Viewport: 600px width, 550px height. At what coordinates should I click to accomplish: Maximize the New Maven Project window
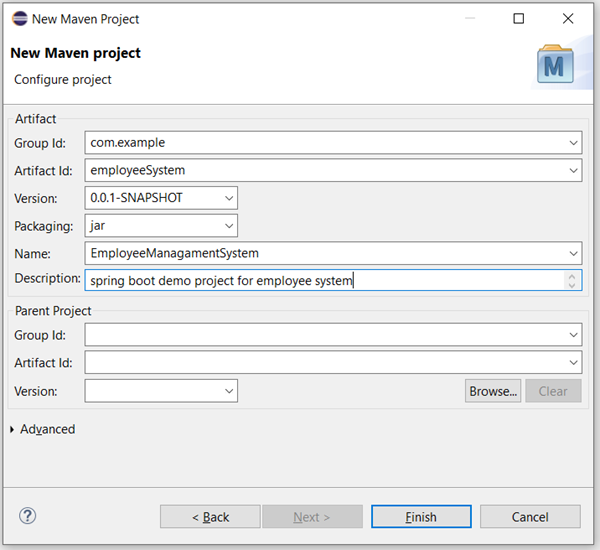coord(518,18)
